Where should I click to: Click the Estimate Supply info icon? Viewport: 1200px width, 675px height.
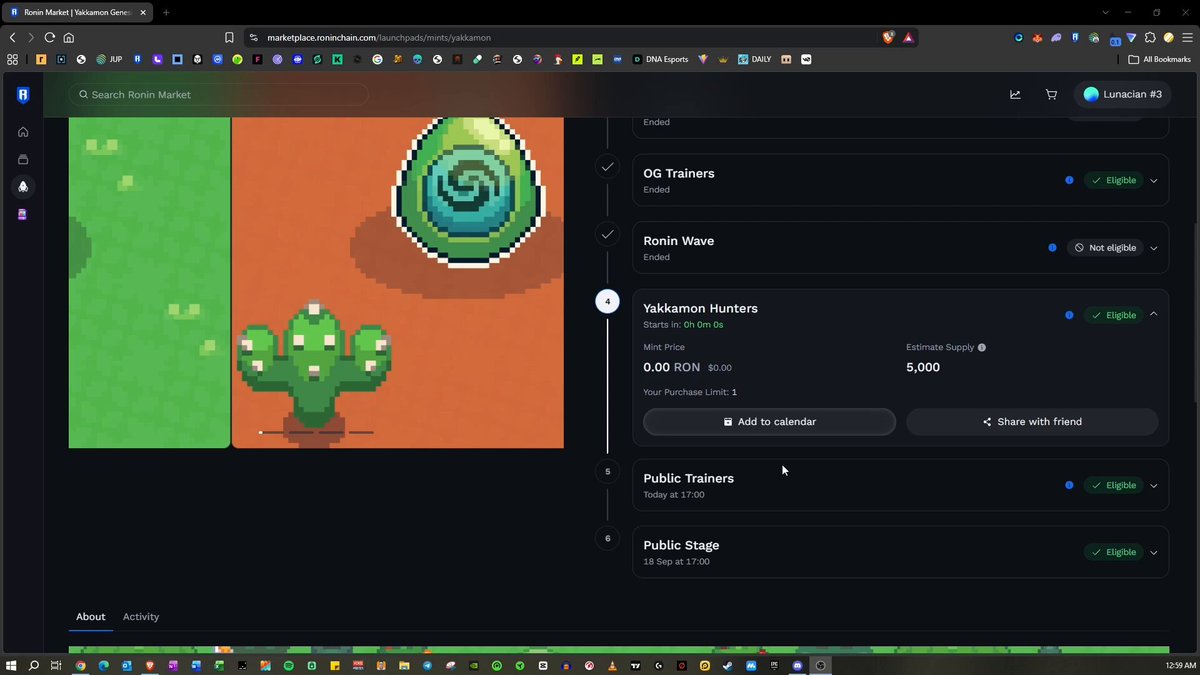click(x=981, y=348)
